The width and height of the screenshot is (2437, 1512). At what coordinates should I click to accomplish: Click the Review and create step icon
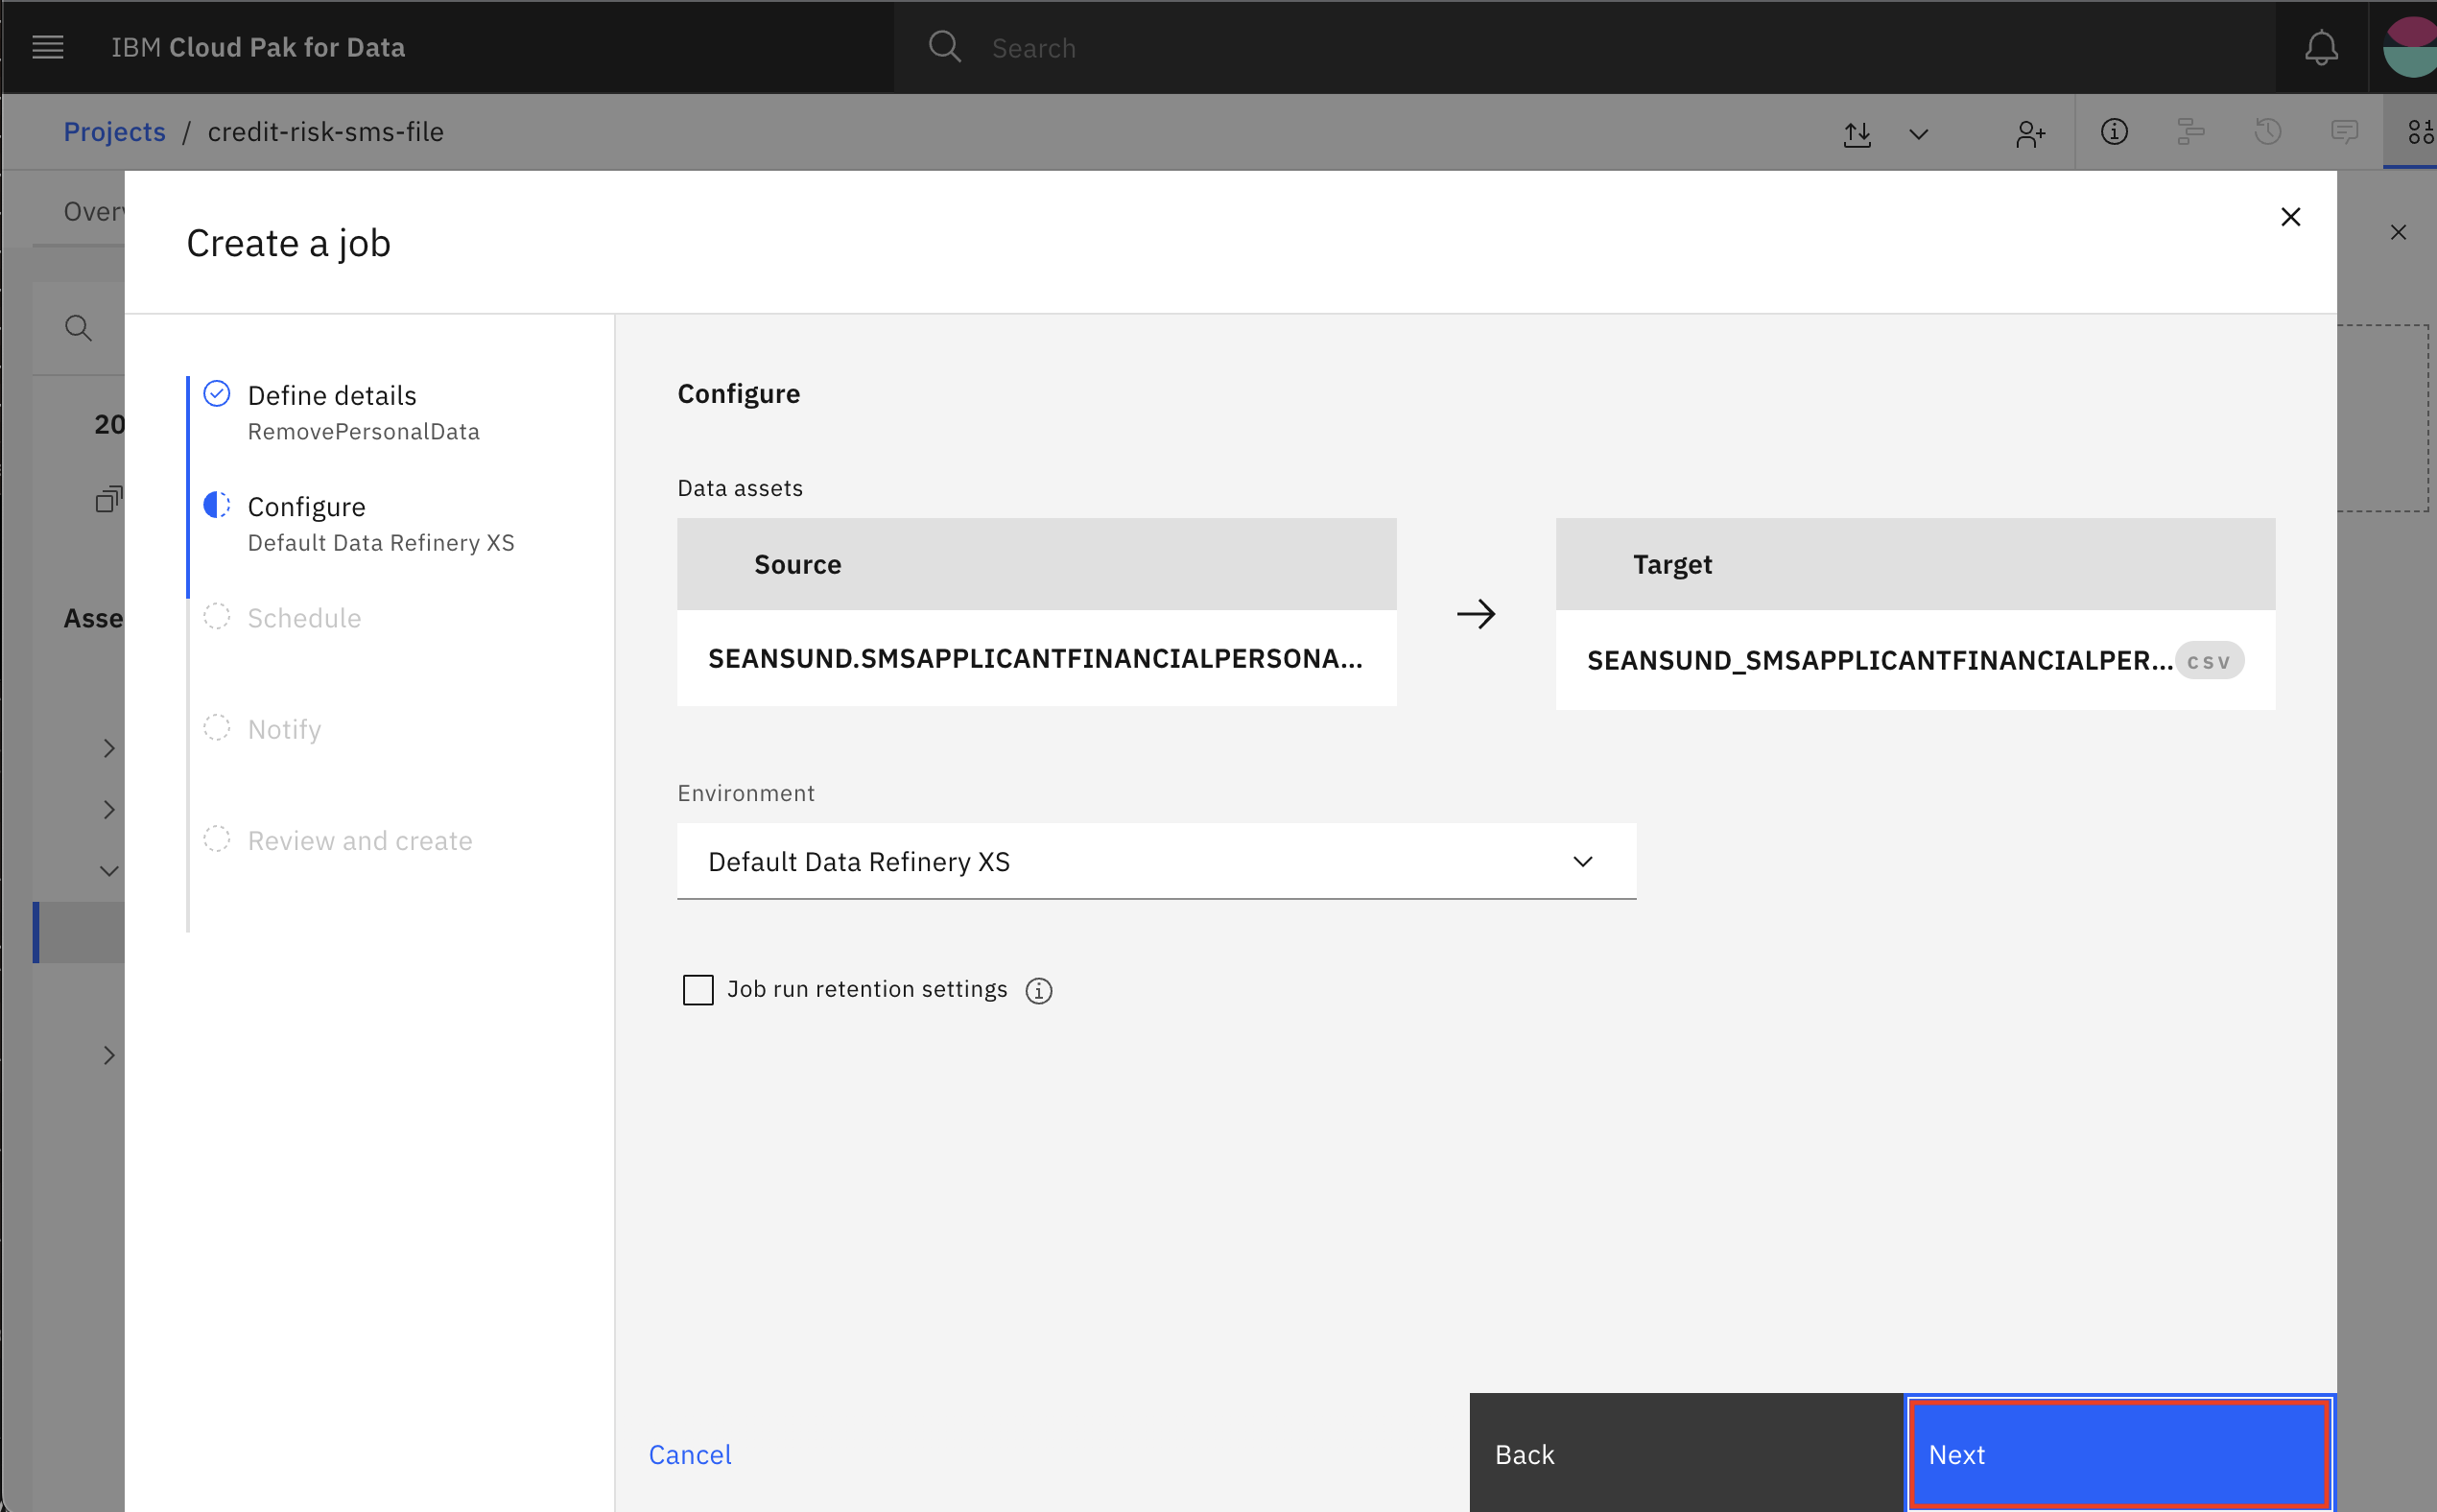click(x=214, y=839)
